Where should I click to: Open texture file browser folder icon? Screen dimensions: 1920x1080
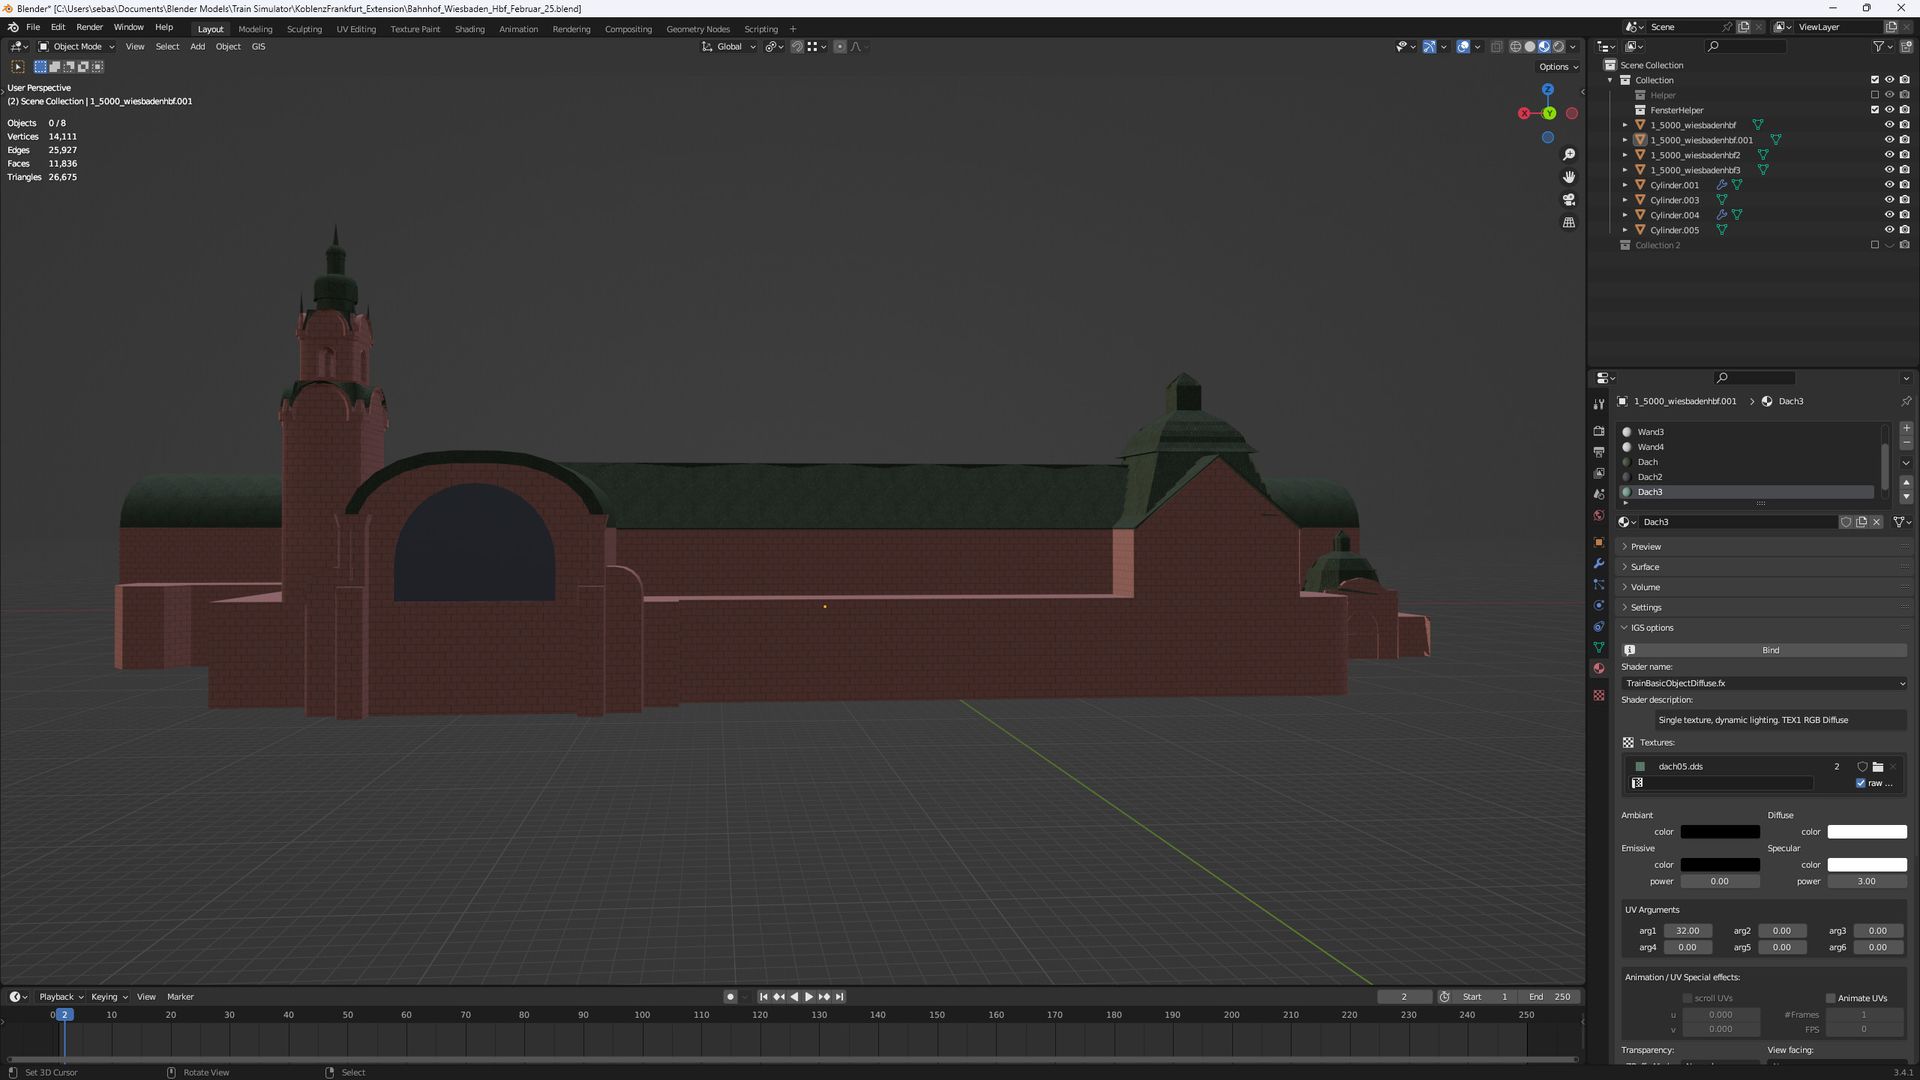pos(1878,767)
